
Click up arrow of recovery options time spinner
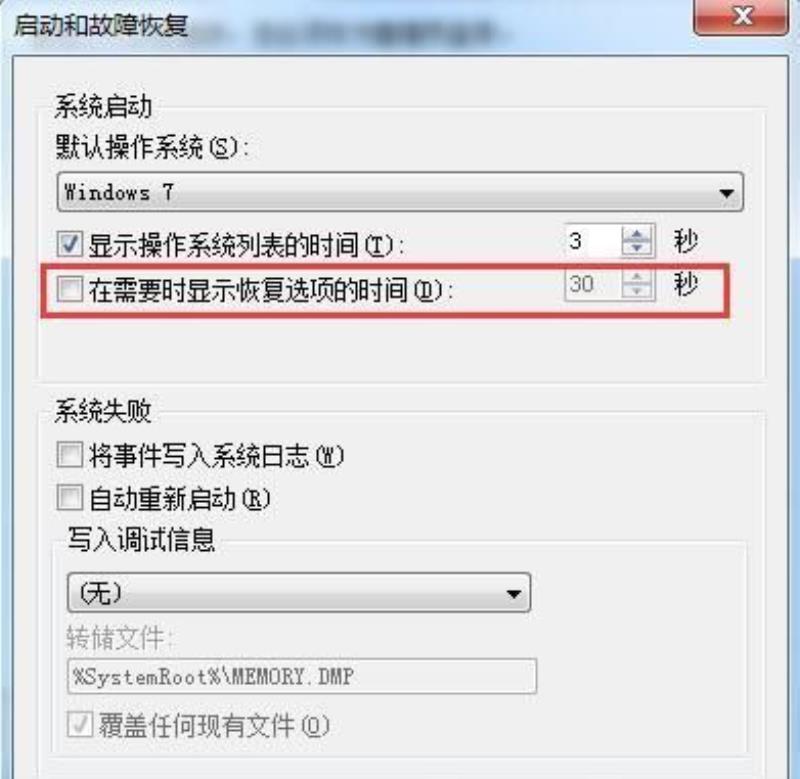637,278
